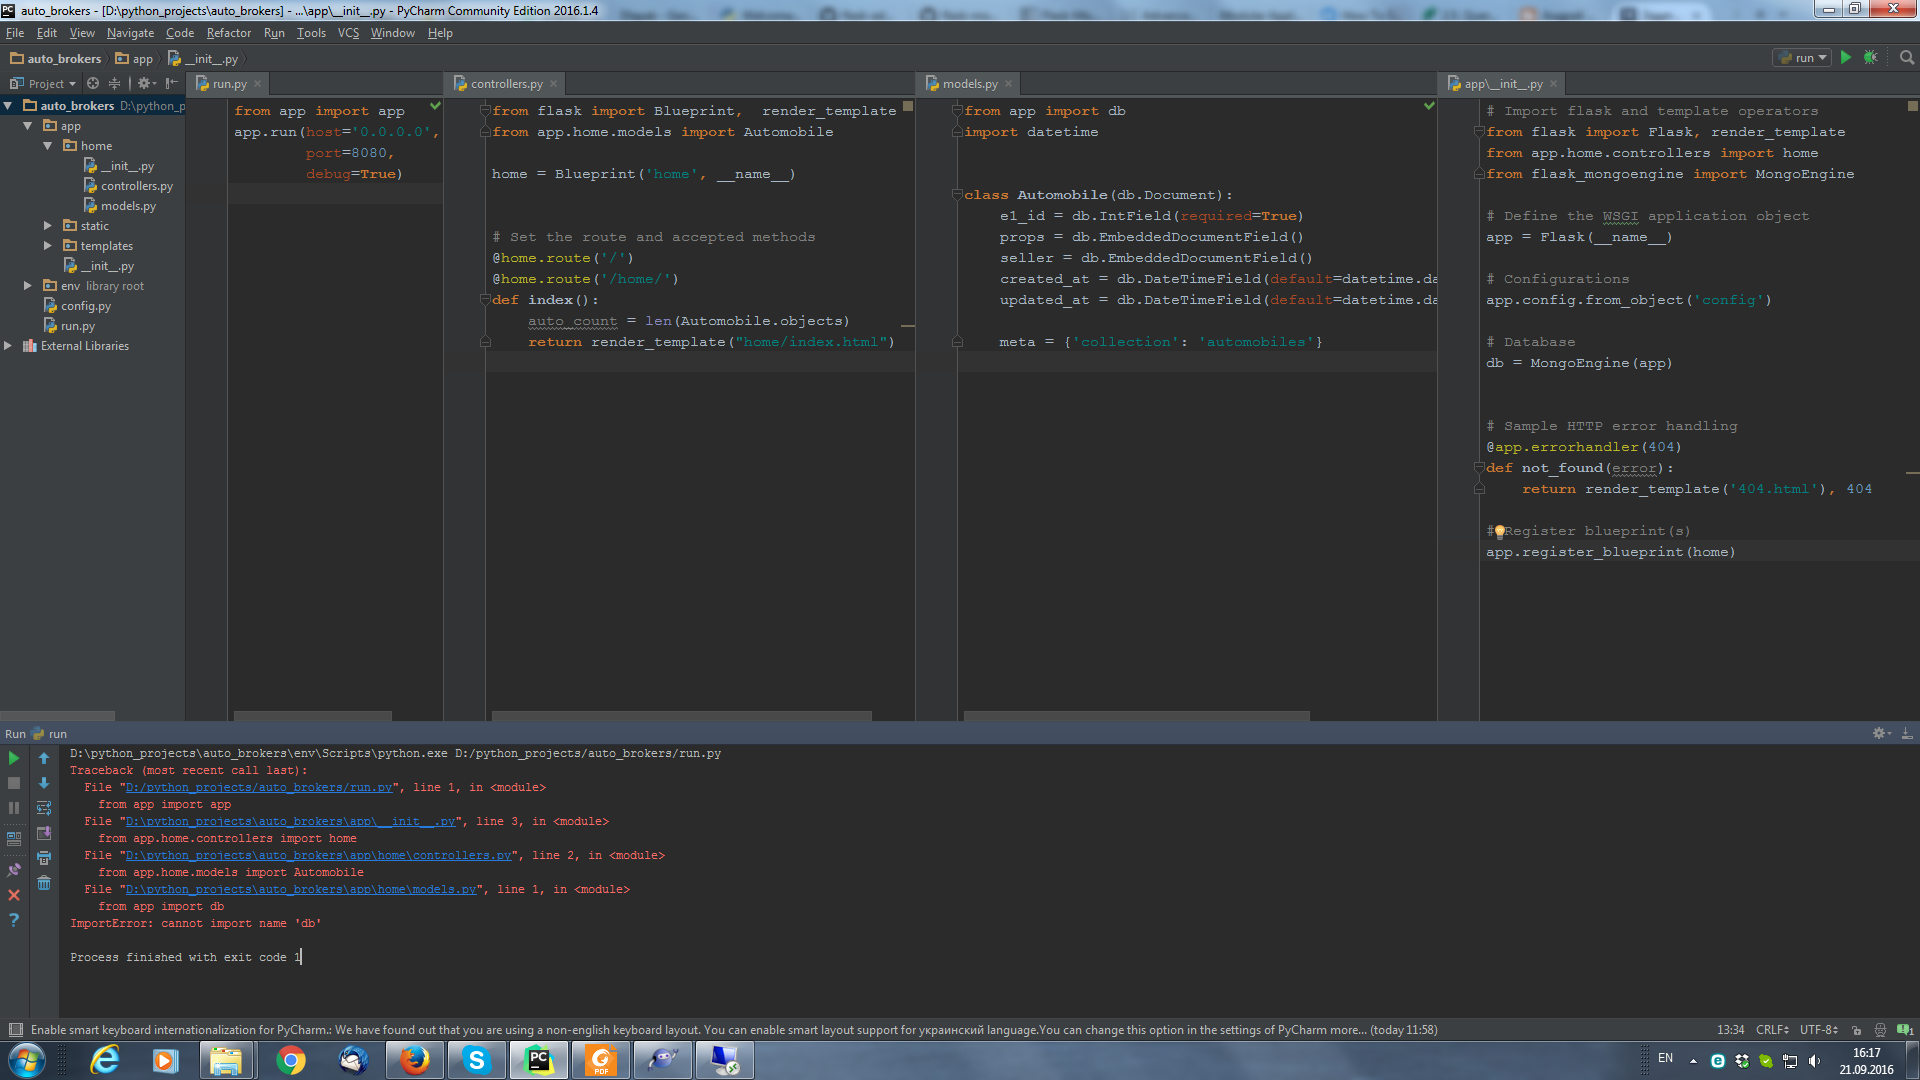Open Run panel help question mark
The width and height of the screenshot is (1920, 1080).
(x=14, y=920)
